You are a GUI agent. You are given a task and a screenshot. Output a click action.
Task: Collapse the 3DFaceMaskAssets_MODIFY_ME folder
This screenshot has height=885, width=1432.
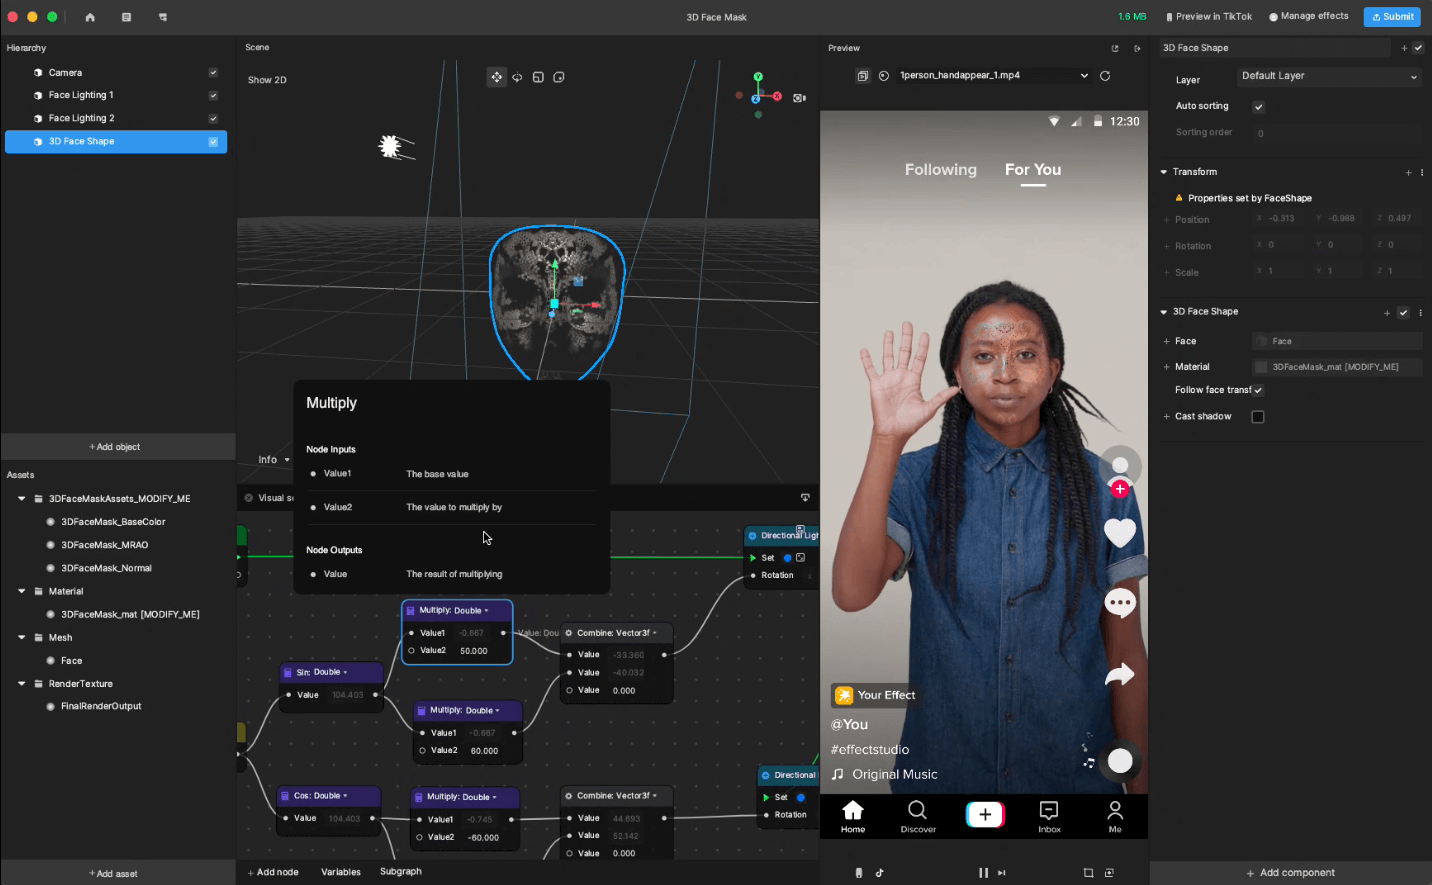pyautogui.click(x=22, y=499)
